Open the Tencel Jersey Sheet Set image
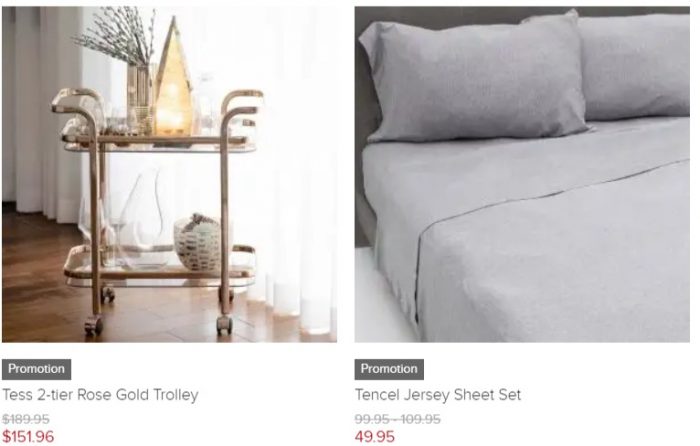700x446 pixels. (x=522, y=174)
